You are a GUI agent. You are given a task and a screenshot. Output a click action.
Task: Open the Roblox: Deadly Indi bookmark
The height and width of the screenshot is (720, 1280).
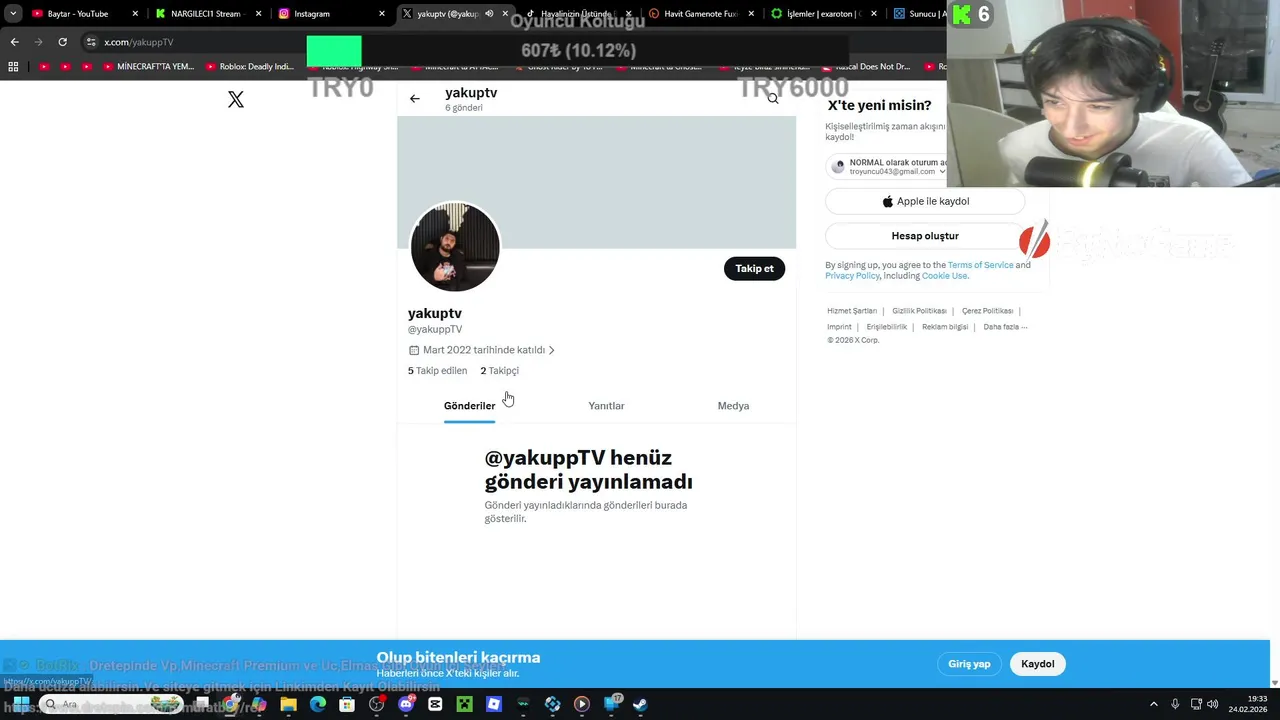pos(250,67)
